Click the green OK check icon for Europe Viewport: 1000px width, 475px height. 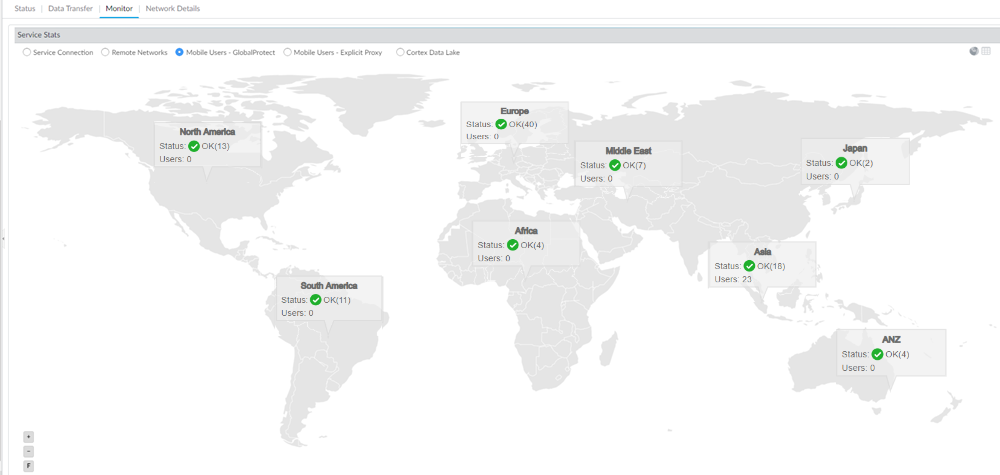(x=501, y=125)
